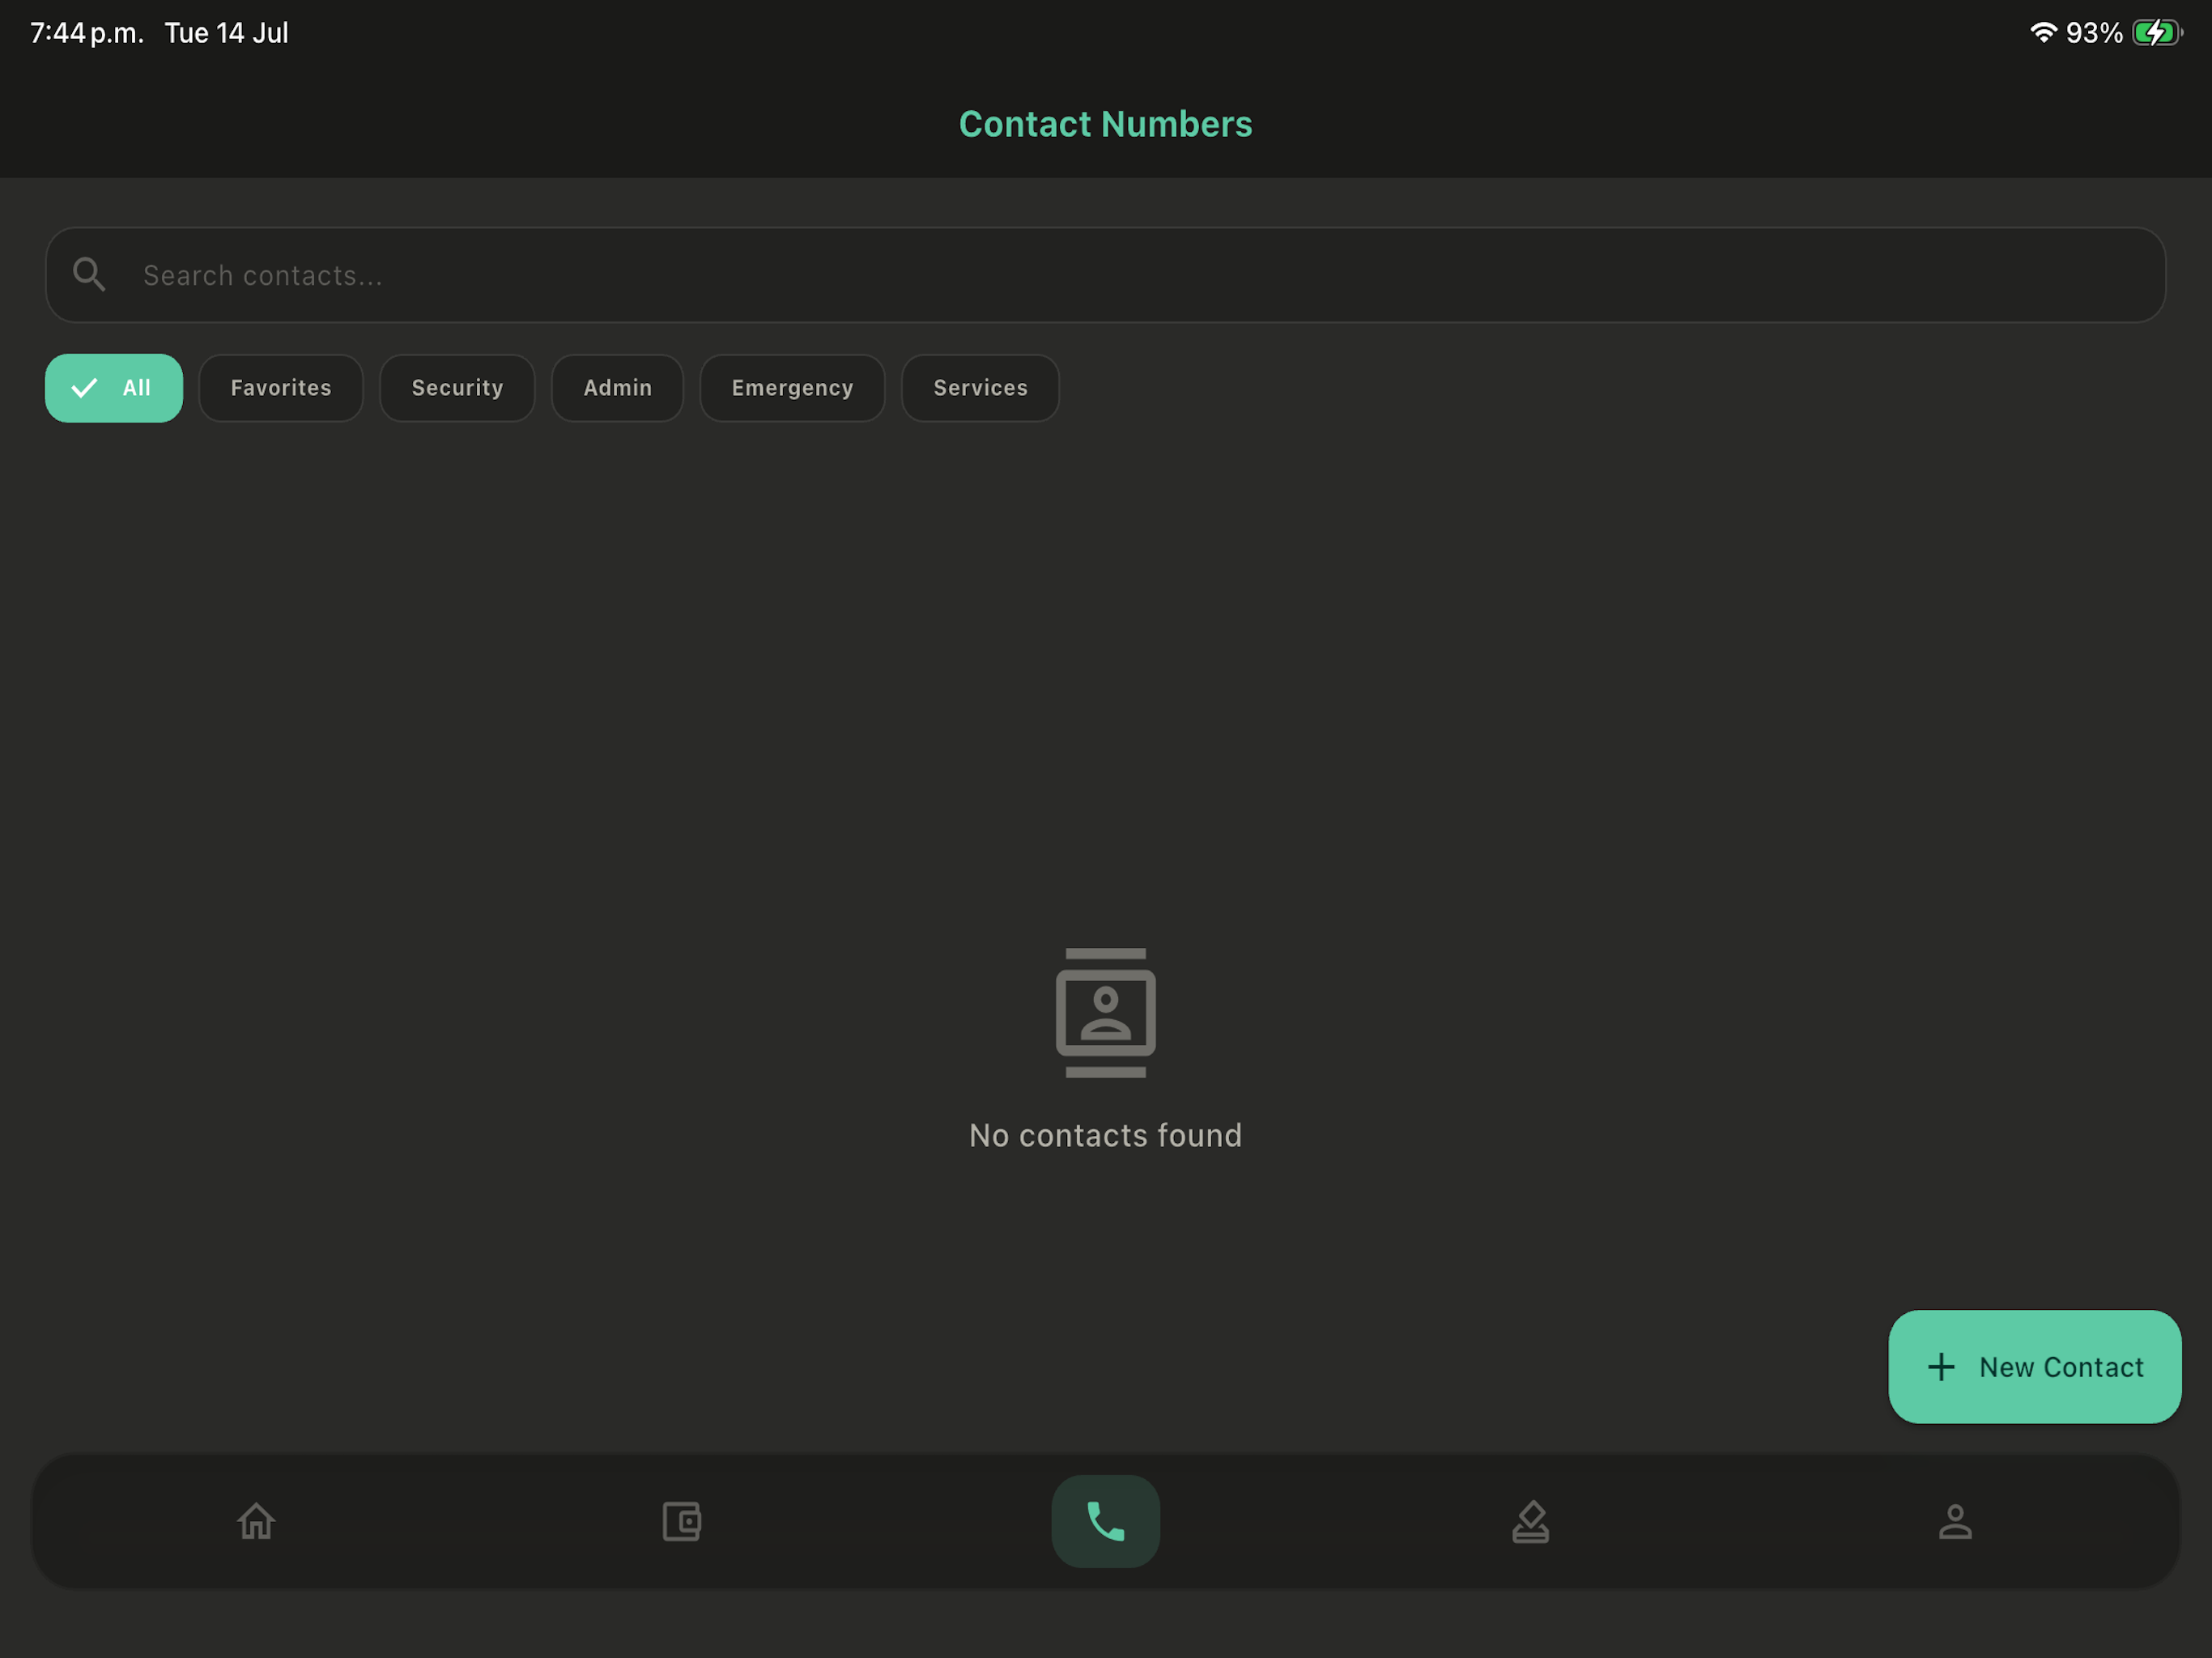Tap the 7:44 p.m. clock
Viewport: 2212px width, 1658px height.
coord(87,33)
